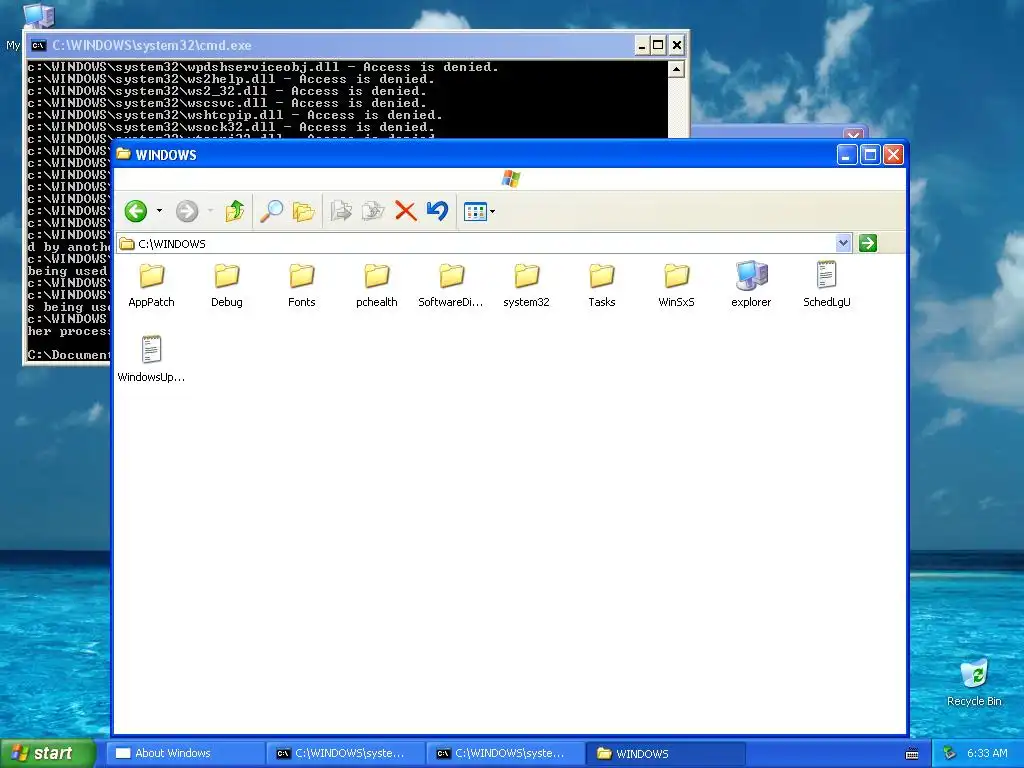The height and width of the screenshot is (768, 1024).
Task: Select the system32 folder
Action: pos(526,285)
